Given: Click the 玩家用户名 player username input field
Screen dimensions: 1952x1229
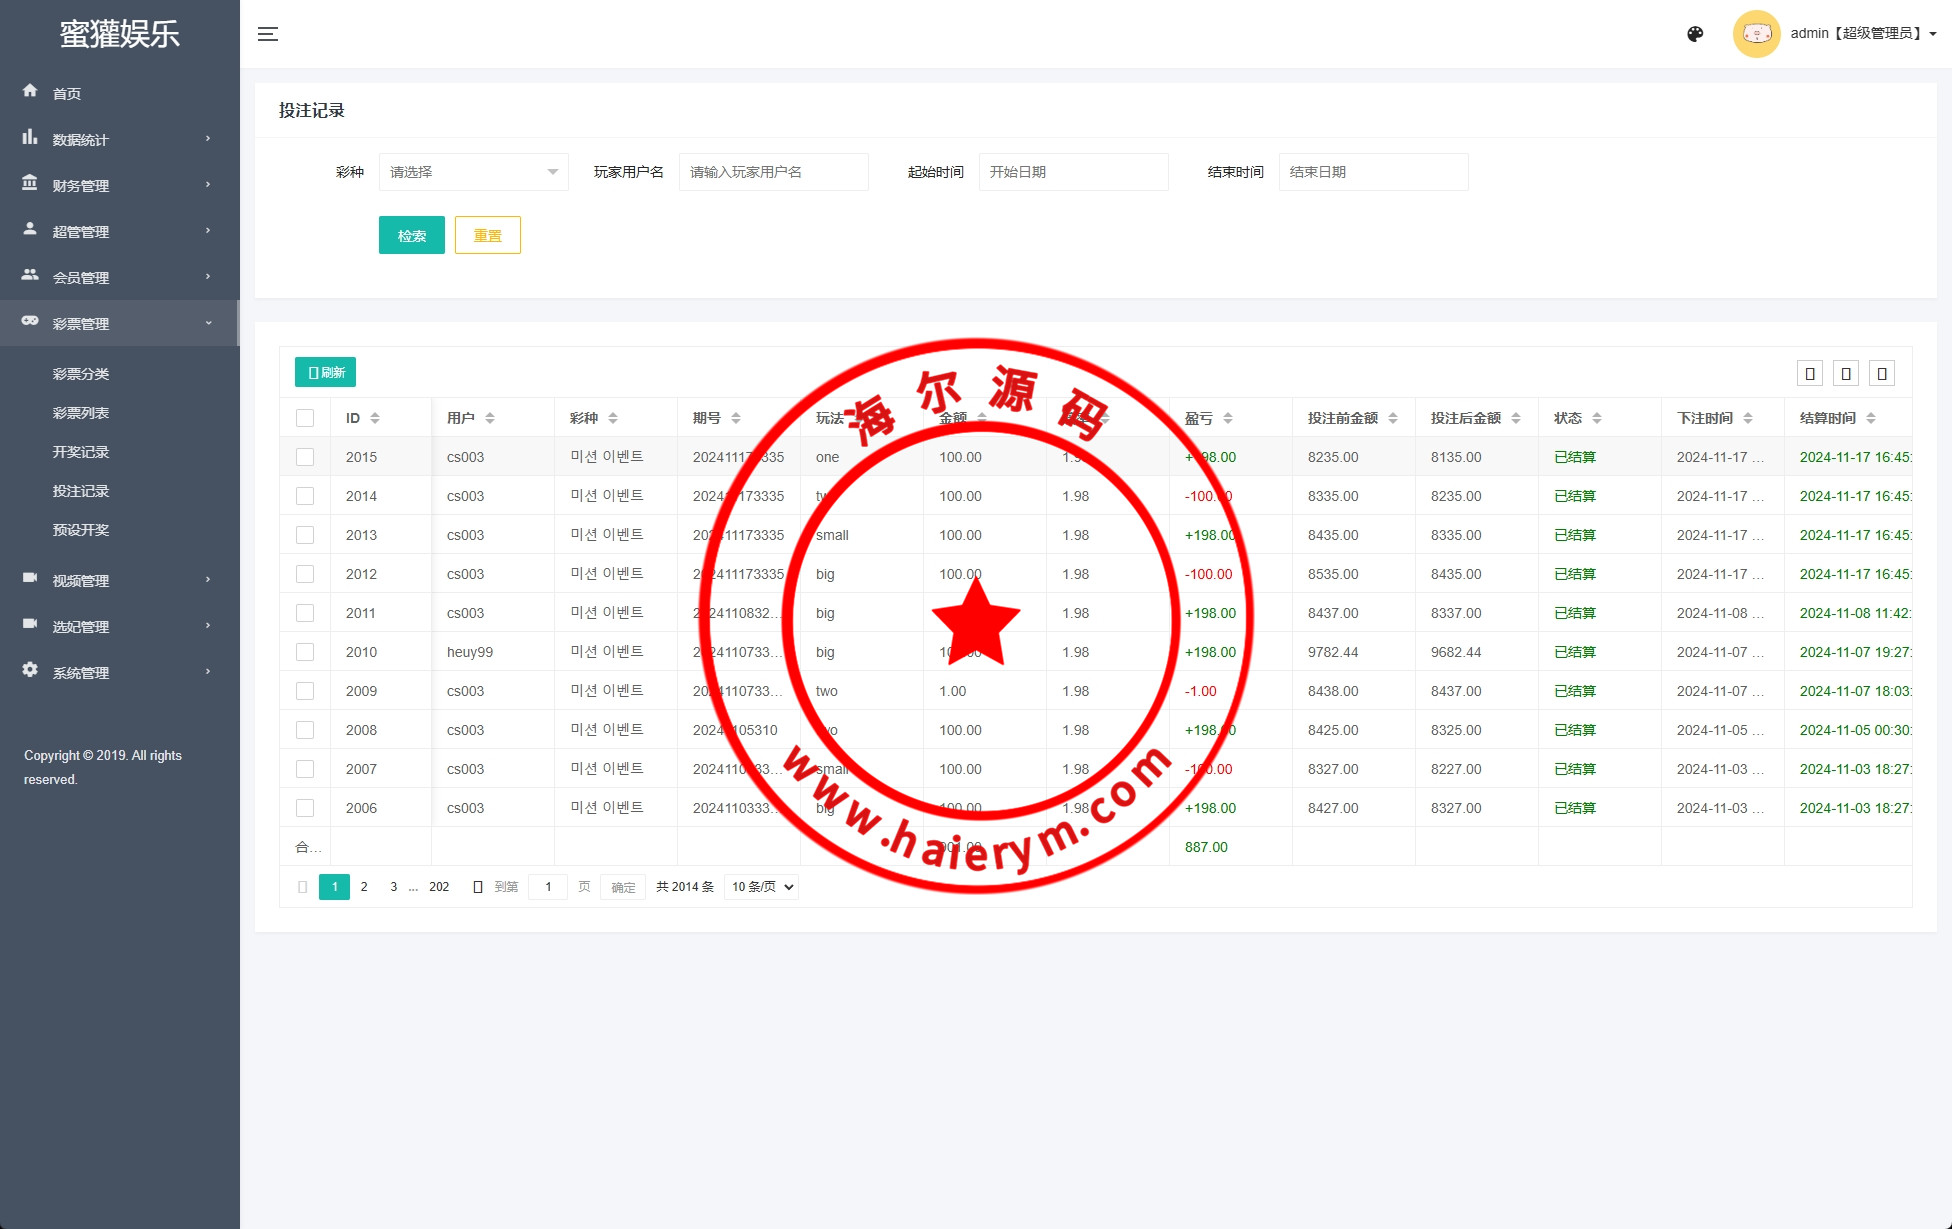Looking at the screenshot, I should click(773, 172).
